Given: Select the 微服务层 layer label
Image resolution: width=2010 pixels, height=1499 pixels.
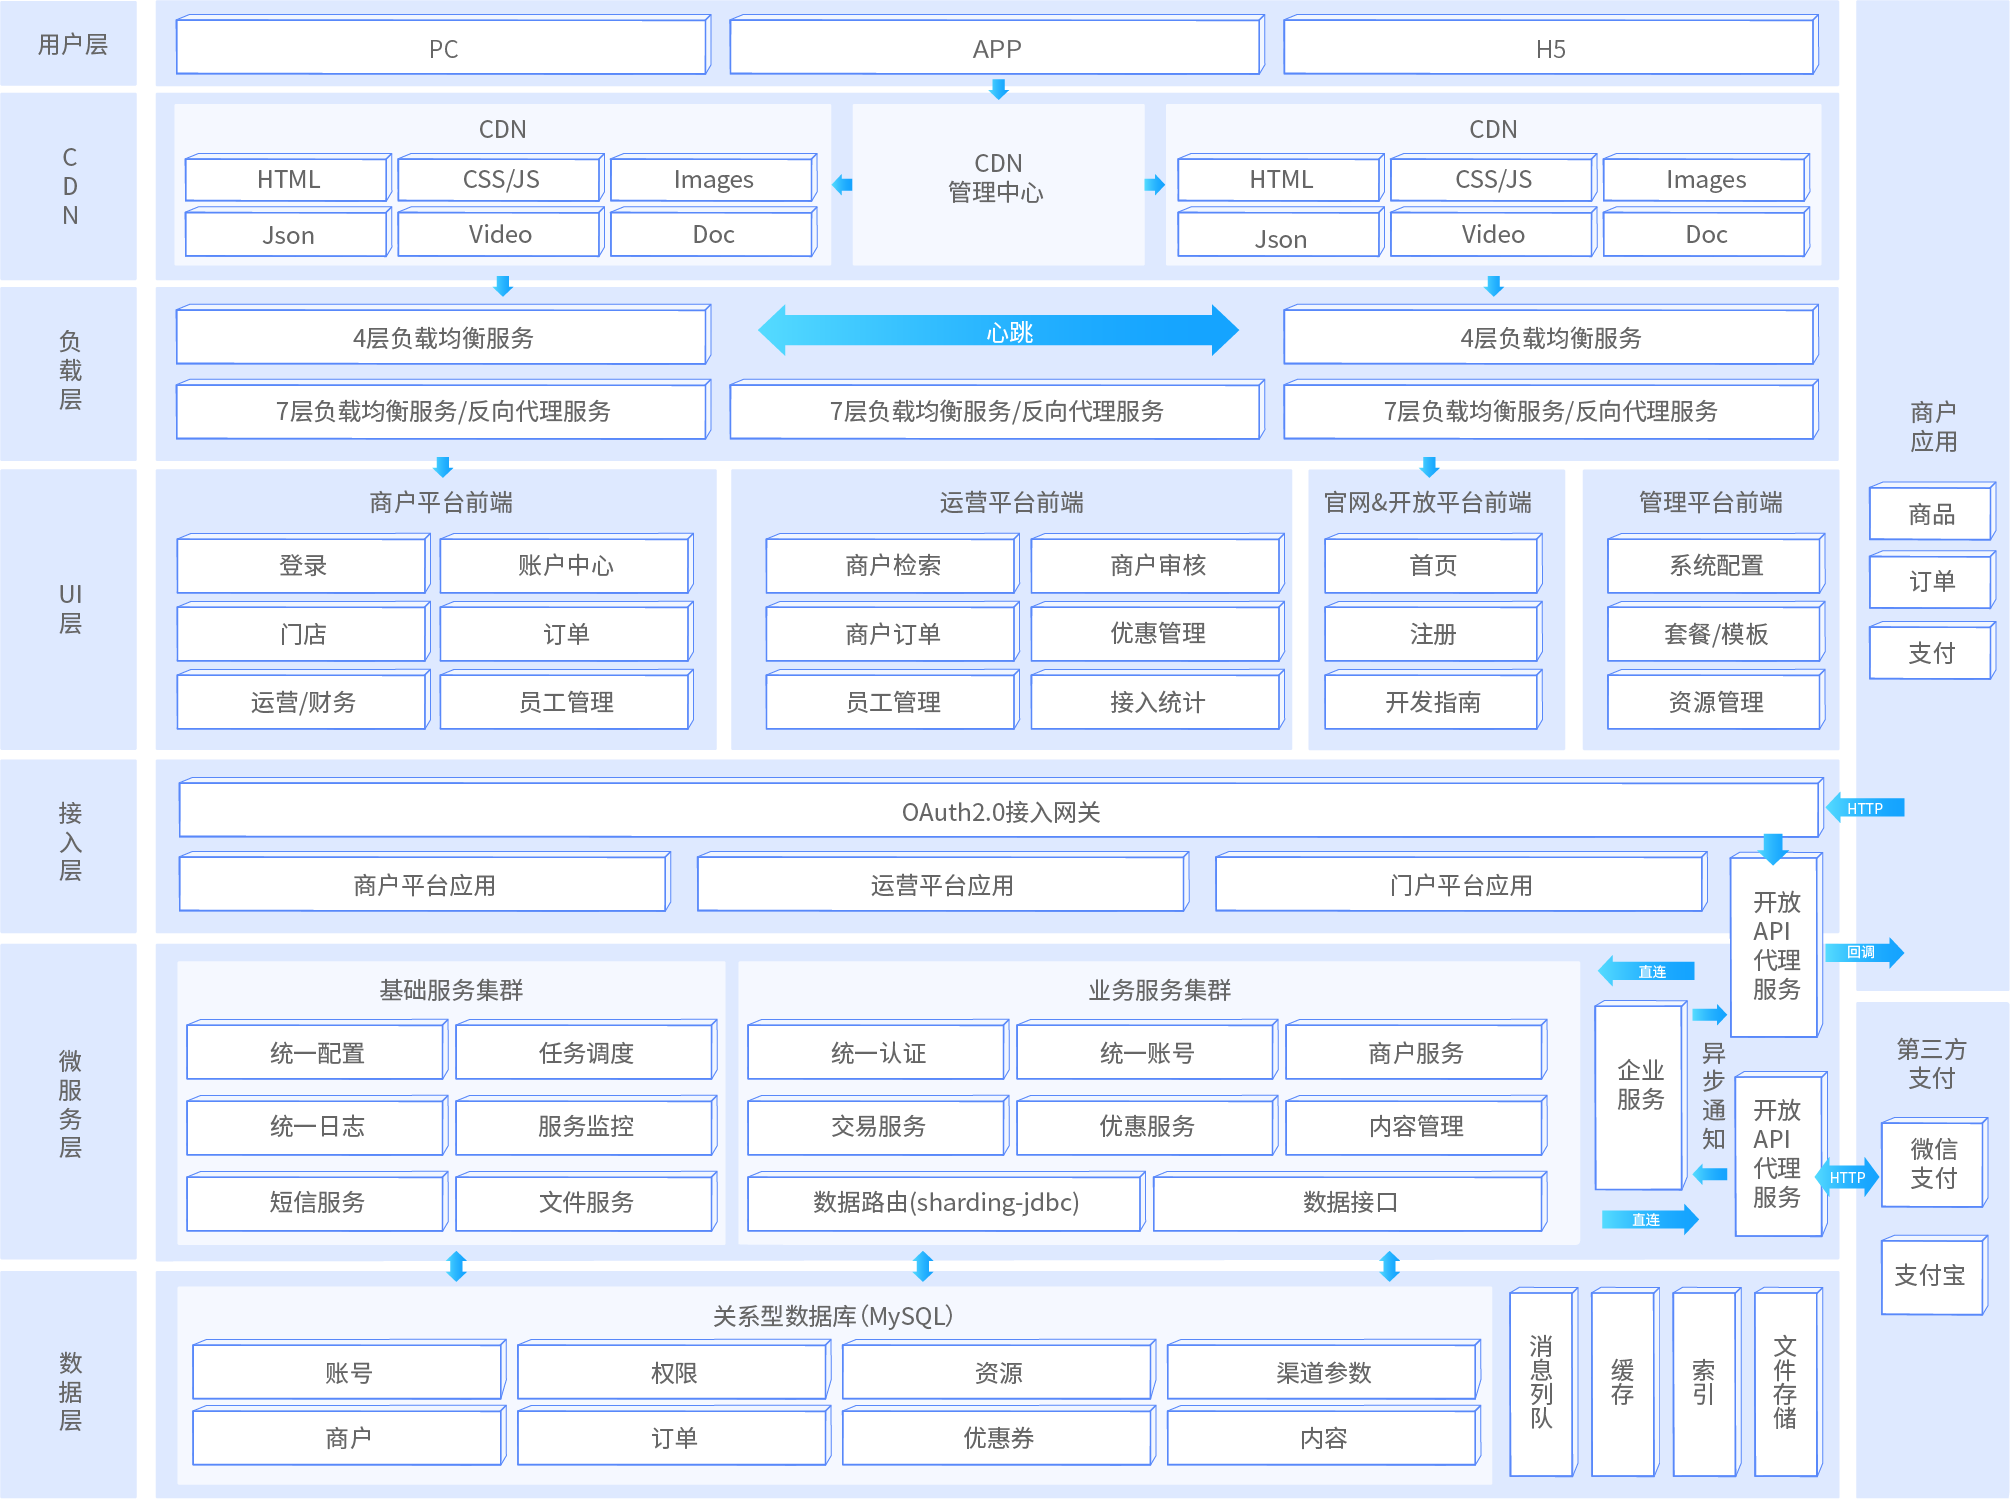Looking at the screenshot, I should point(70,1103).
